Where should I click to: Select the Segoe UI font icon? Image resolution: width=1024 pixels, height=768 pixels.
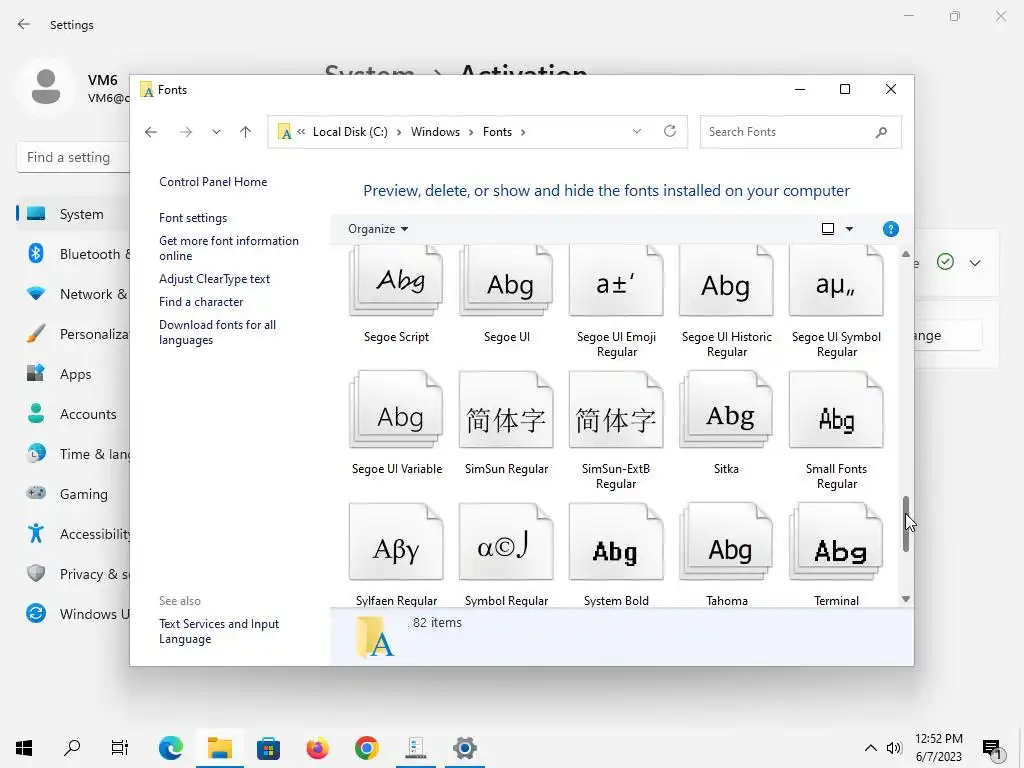point(506,281)
